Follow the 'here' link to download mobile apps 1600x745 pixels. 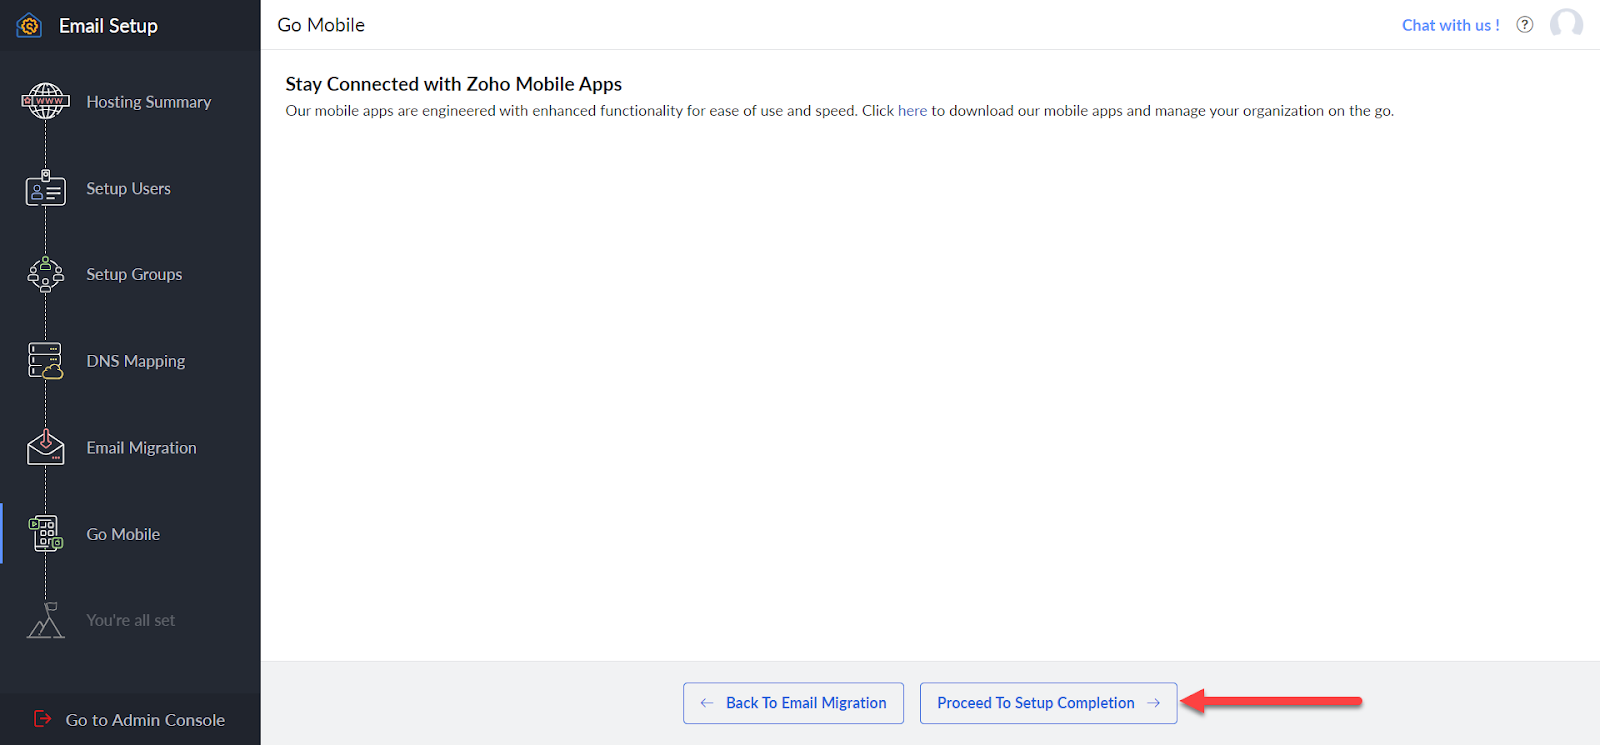(x=912, y=111)
